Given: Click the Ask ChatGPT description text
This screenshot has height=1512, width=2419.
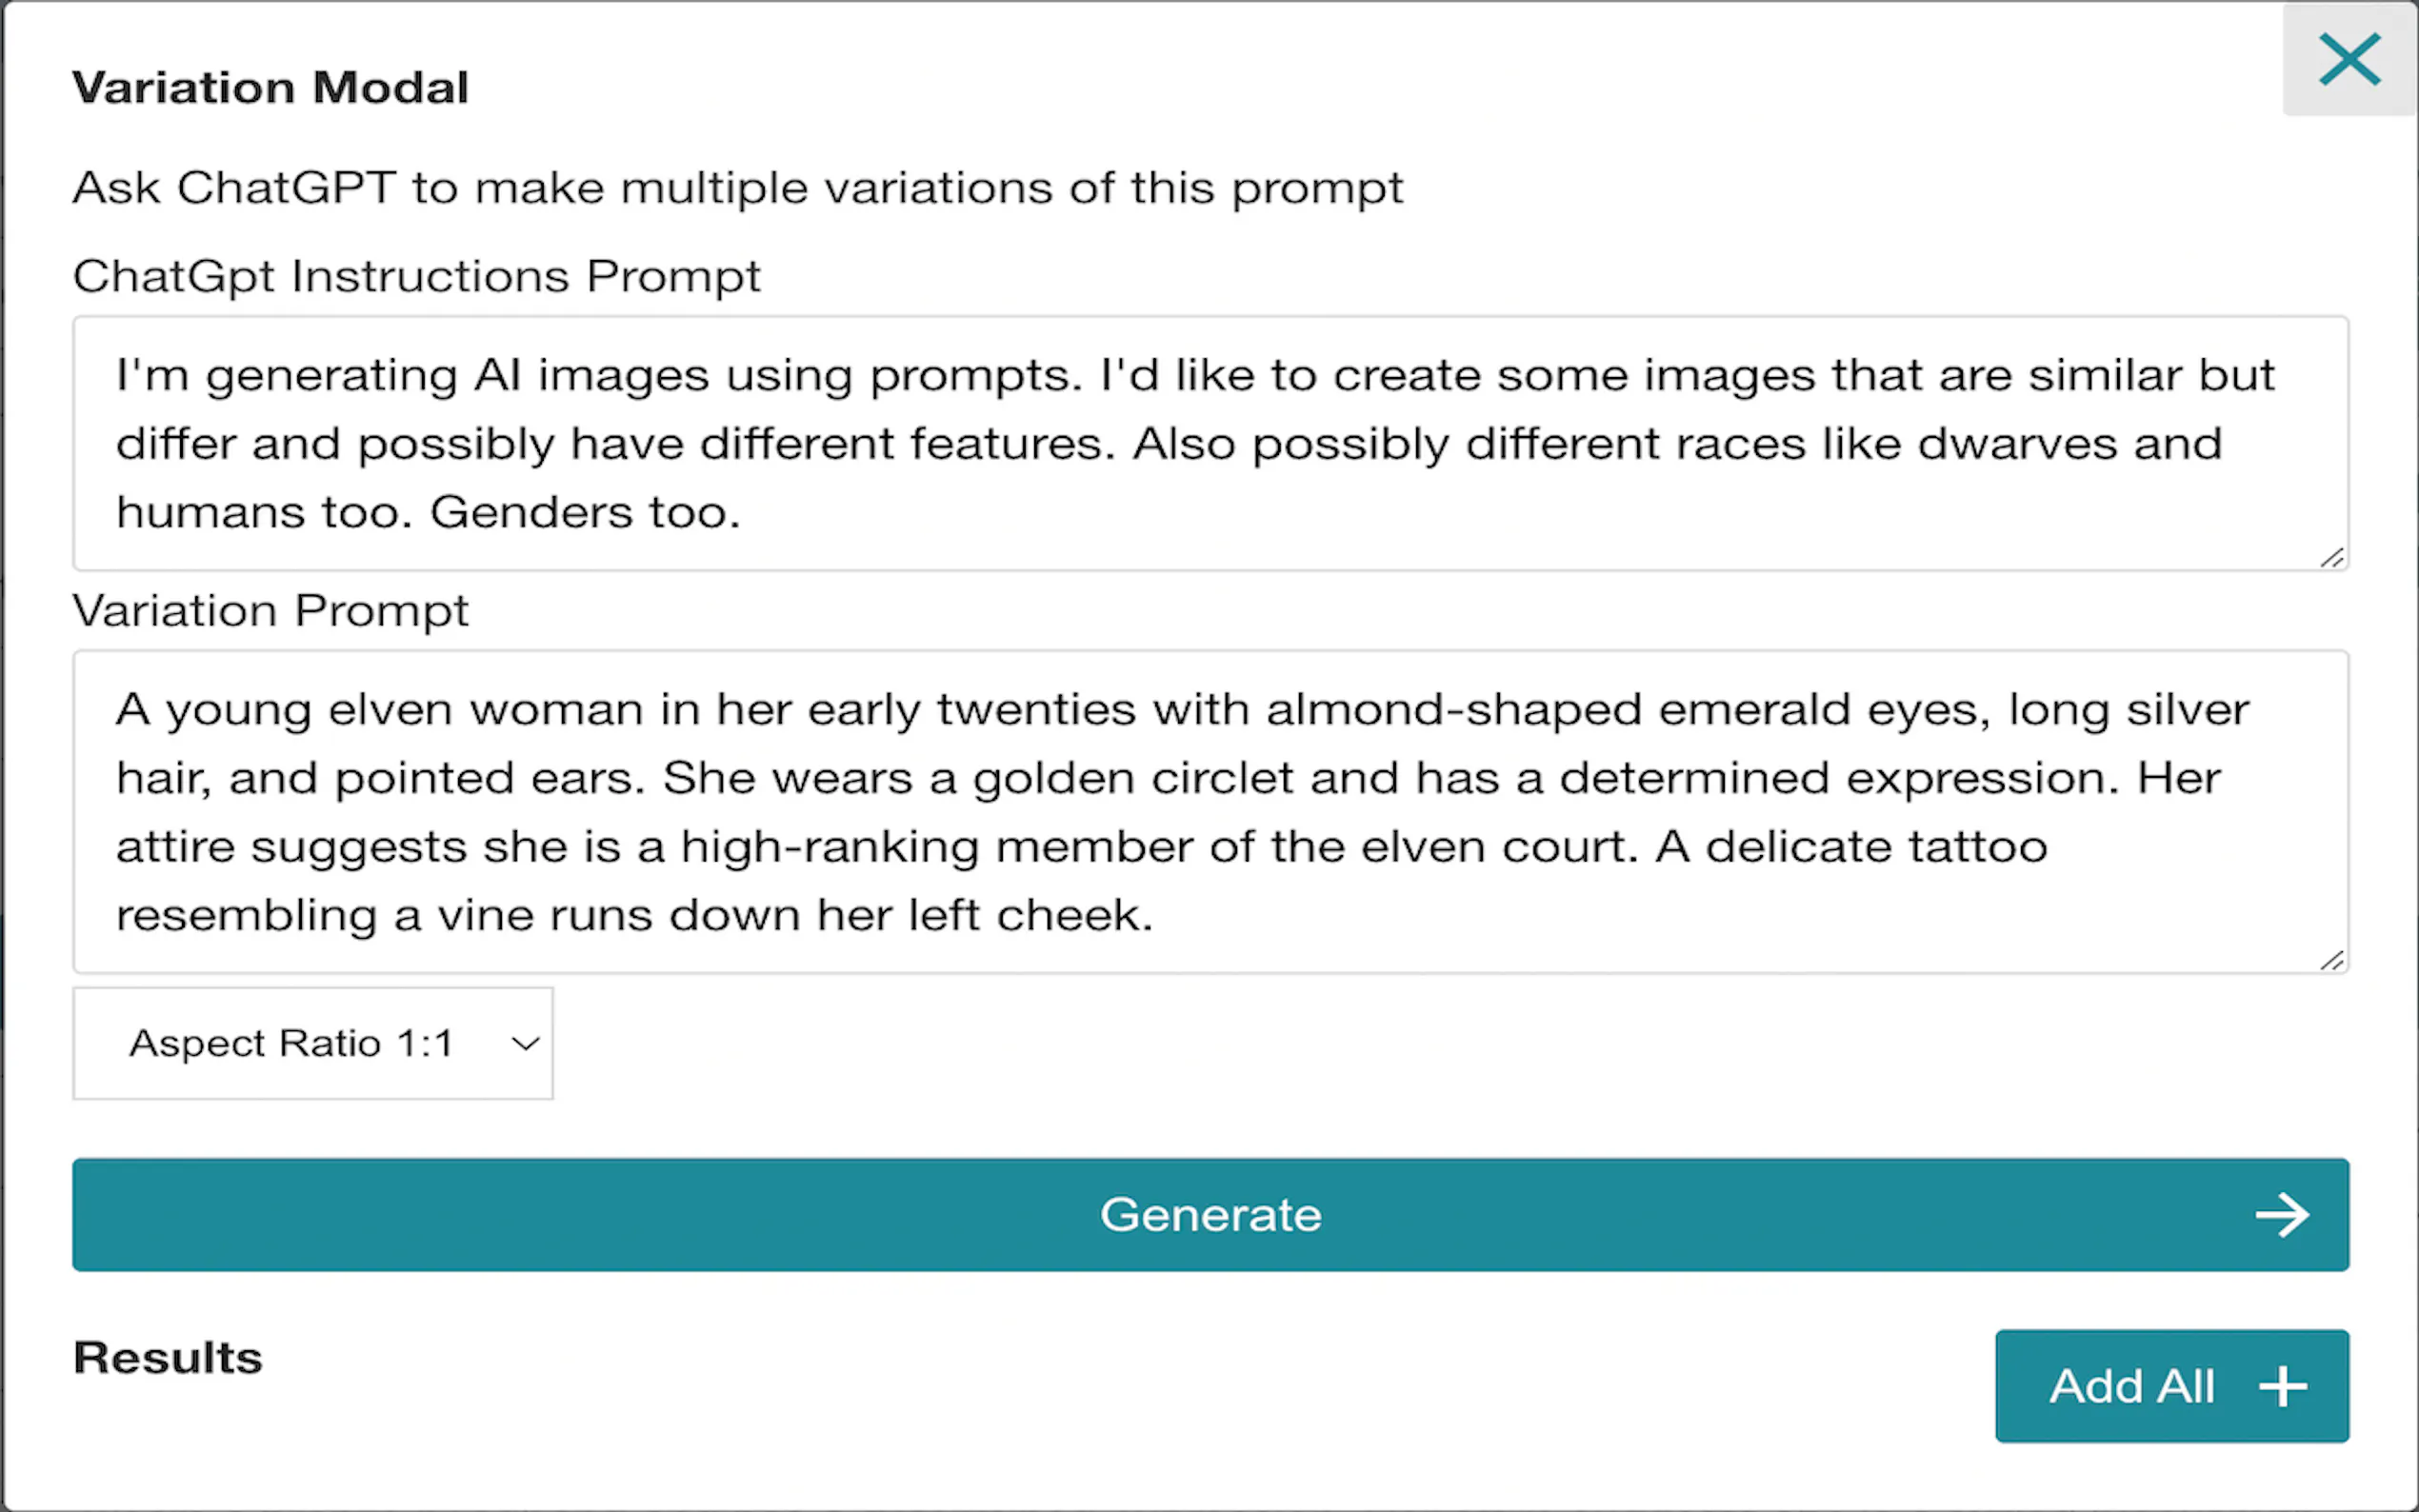Looking at the screenshot, I should click(738, 188).
